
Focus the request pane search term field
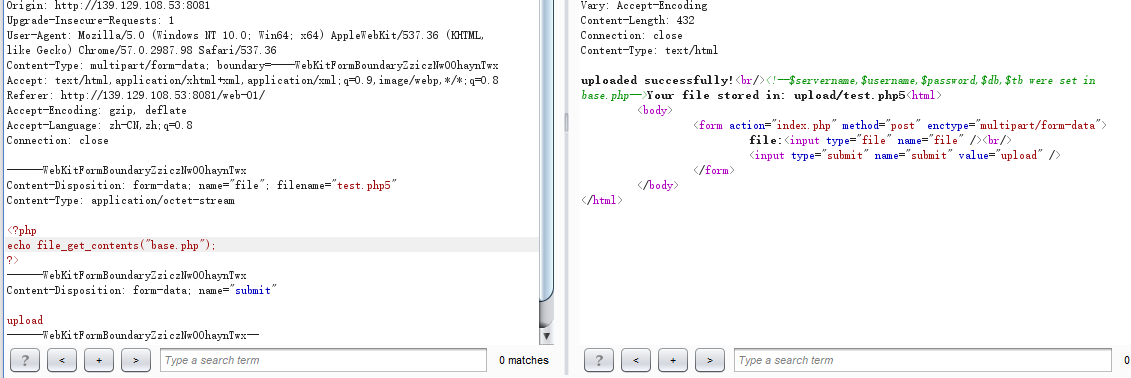pyautogui.click(x=323, y=360)
